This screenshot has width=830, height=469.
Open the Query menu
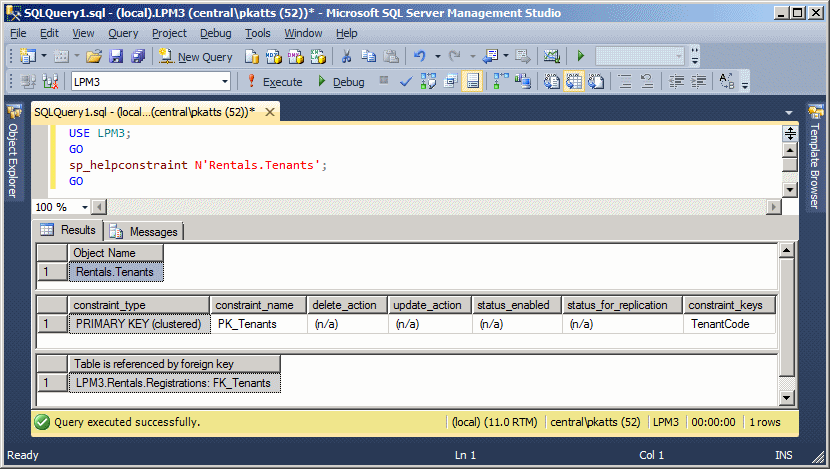click(123, 33)
